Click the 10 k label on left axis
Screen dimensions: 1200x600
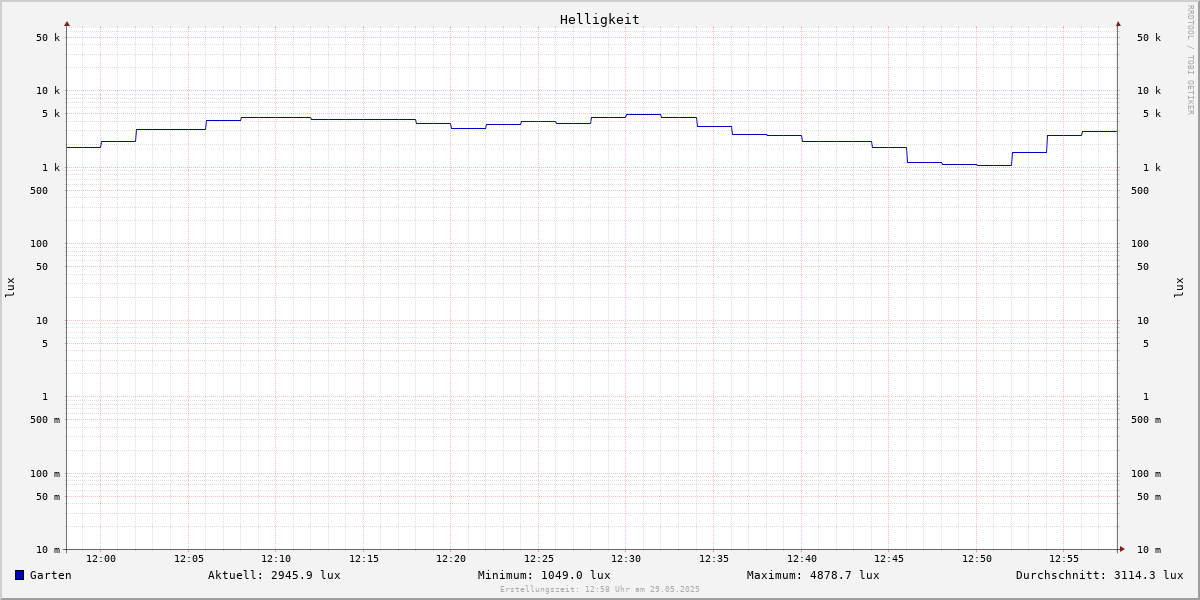click(48, 91)
